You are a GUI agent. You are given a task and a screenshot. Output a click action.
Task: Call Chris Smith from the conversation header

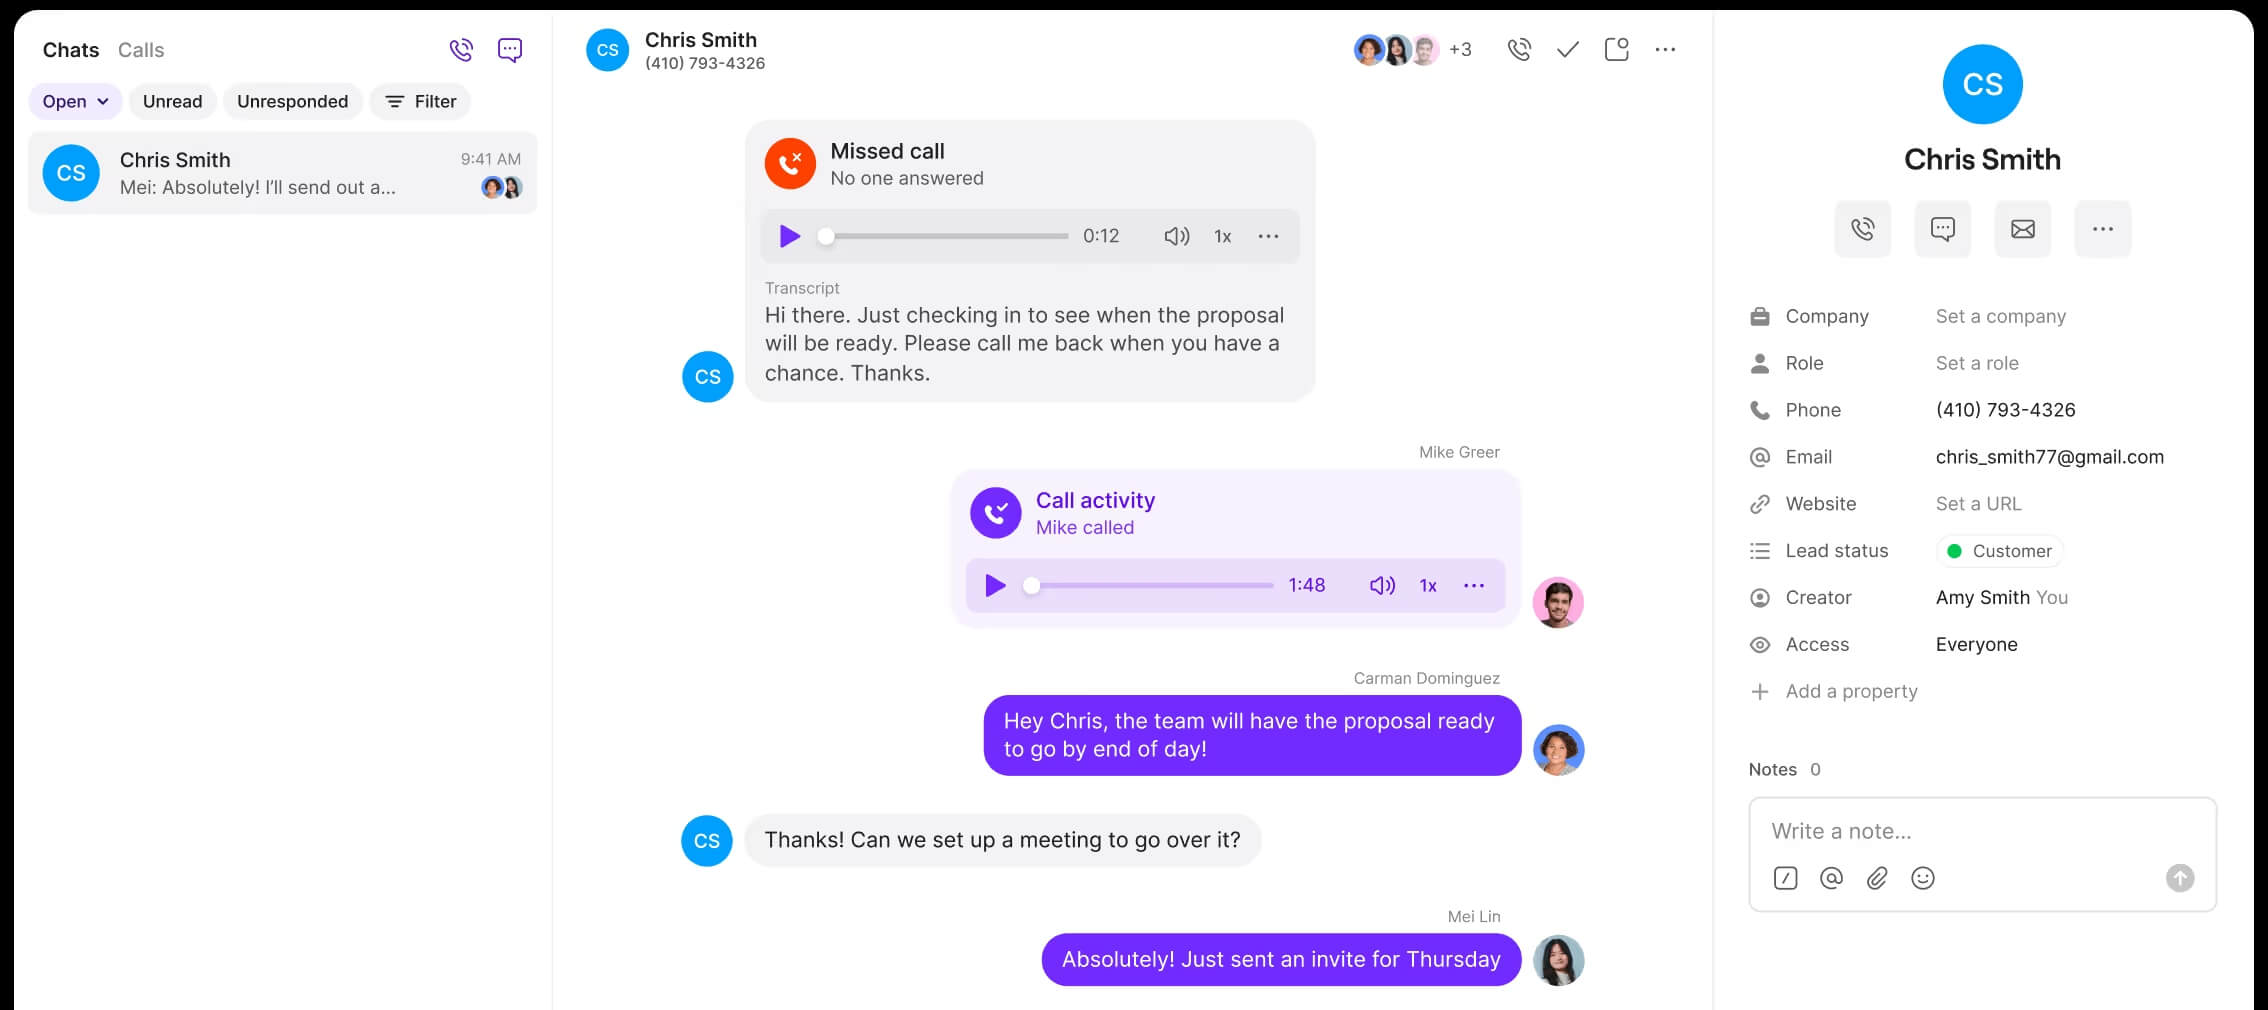click(1519, 50)
